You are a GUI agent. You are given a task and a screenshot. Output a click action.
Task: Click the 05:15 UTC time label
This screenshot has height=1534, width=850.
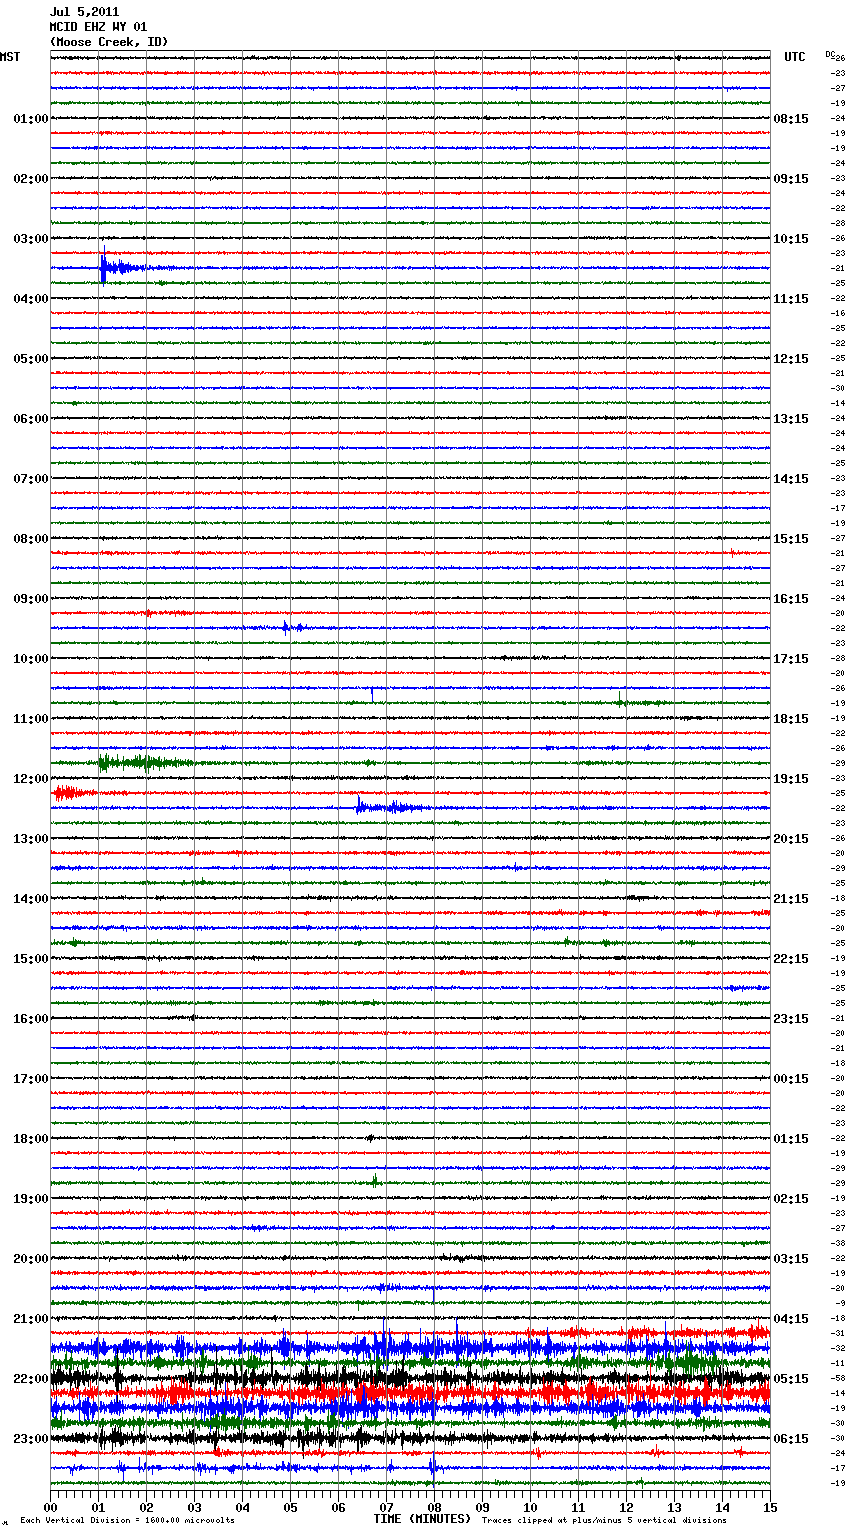pos(791,1379)
